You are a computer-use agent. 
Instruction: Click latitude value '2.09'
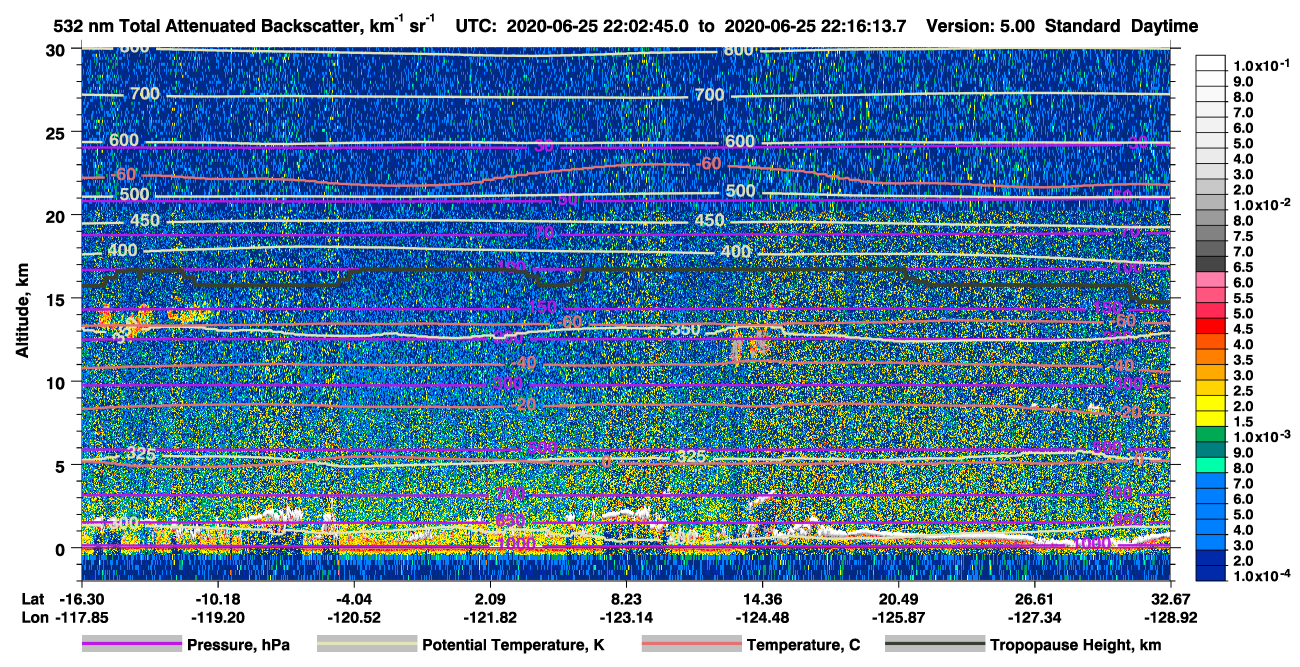[x=489, y=598]
